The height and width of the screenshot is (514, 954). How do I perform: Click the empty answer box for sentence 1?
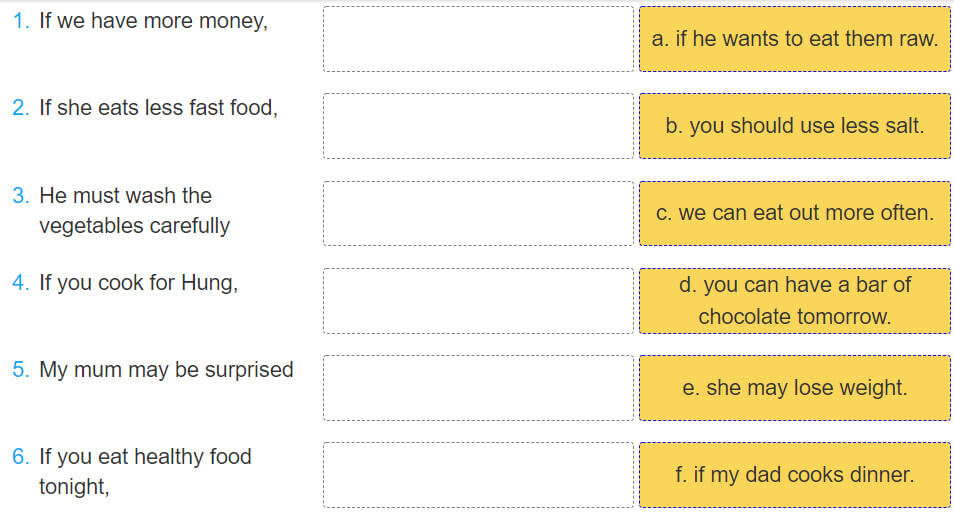(x=478, y=39)
